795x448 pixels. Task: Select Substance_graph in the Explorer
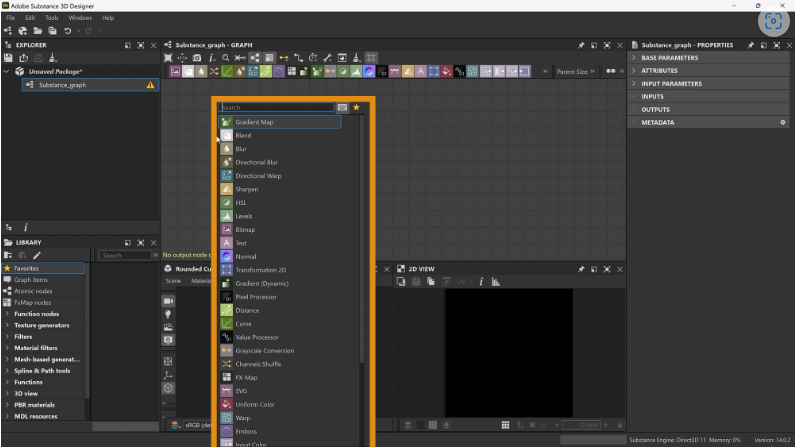(x=90, y=85)
